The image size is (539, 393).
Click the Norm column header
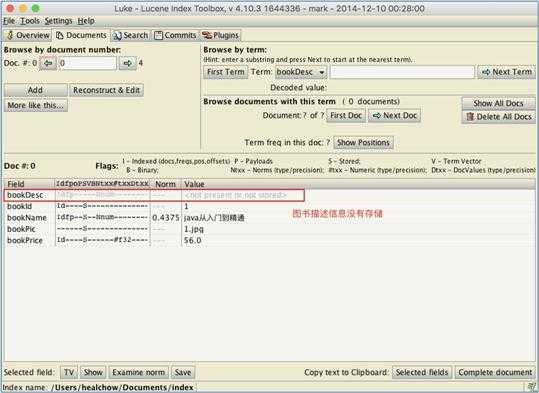(166, 184)
